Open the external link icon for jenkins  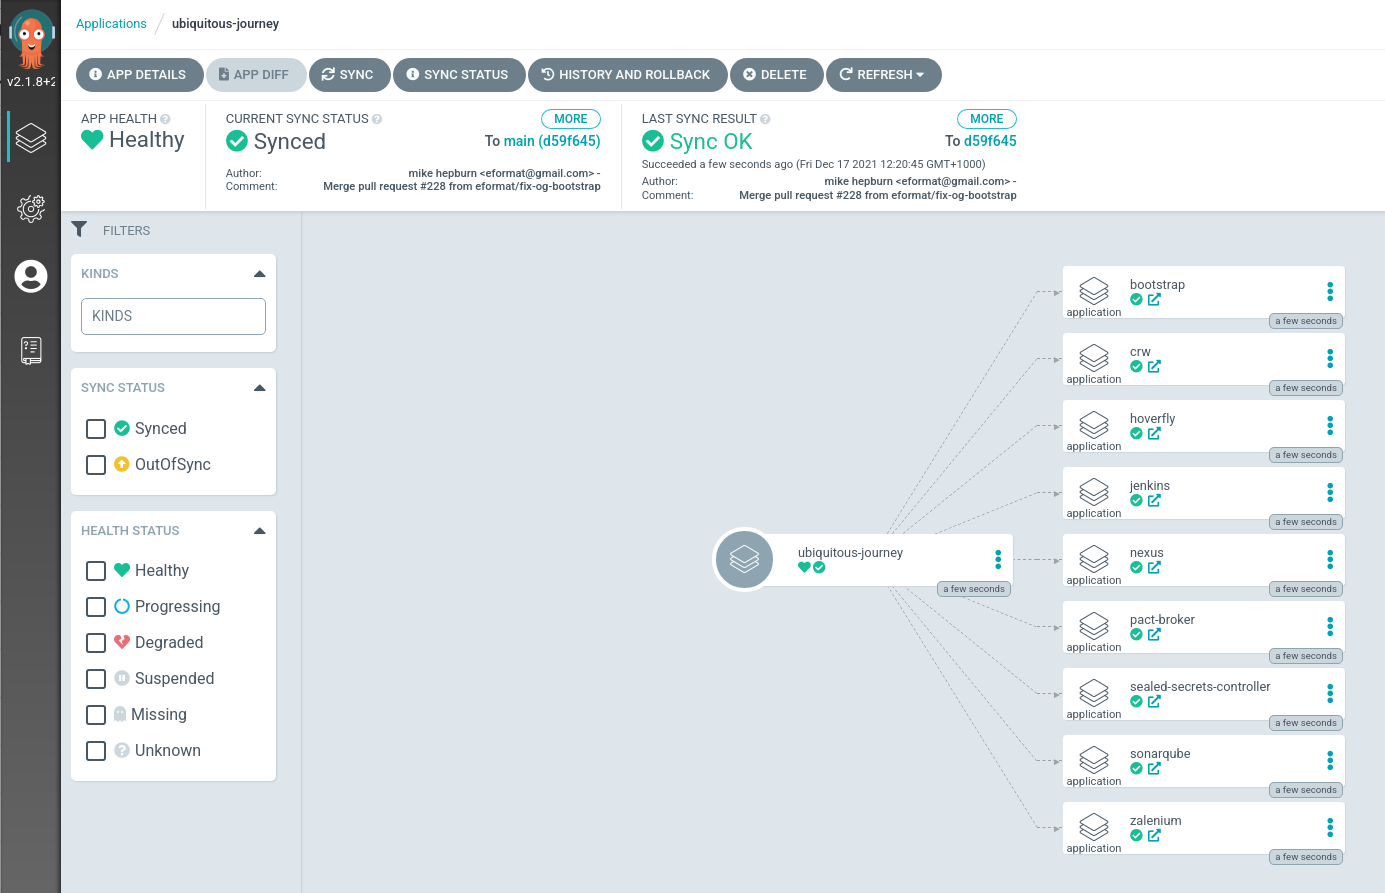(1154, 500)
